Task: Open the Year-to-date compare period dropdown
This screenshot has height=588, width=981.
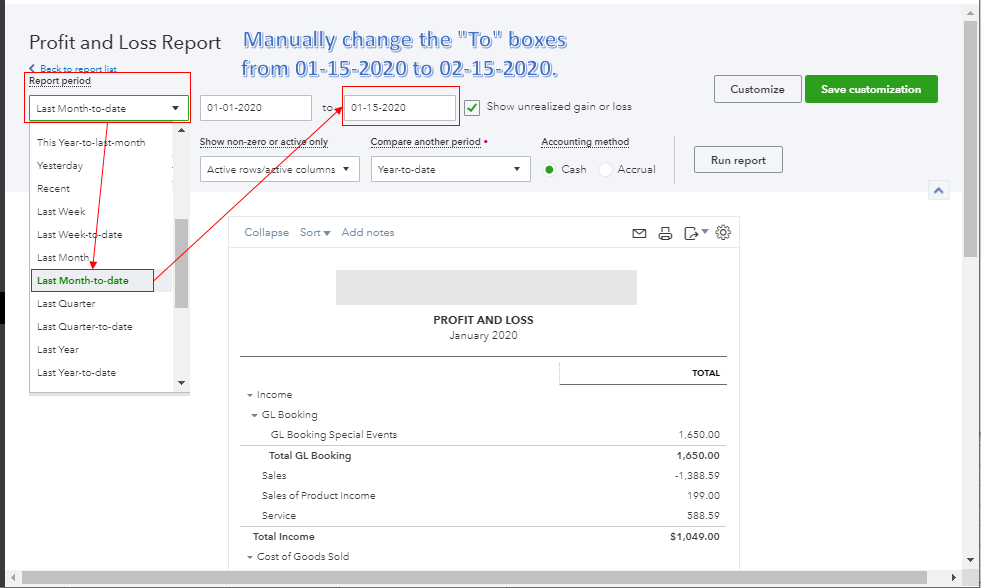Action: (x=450, y=170)
